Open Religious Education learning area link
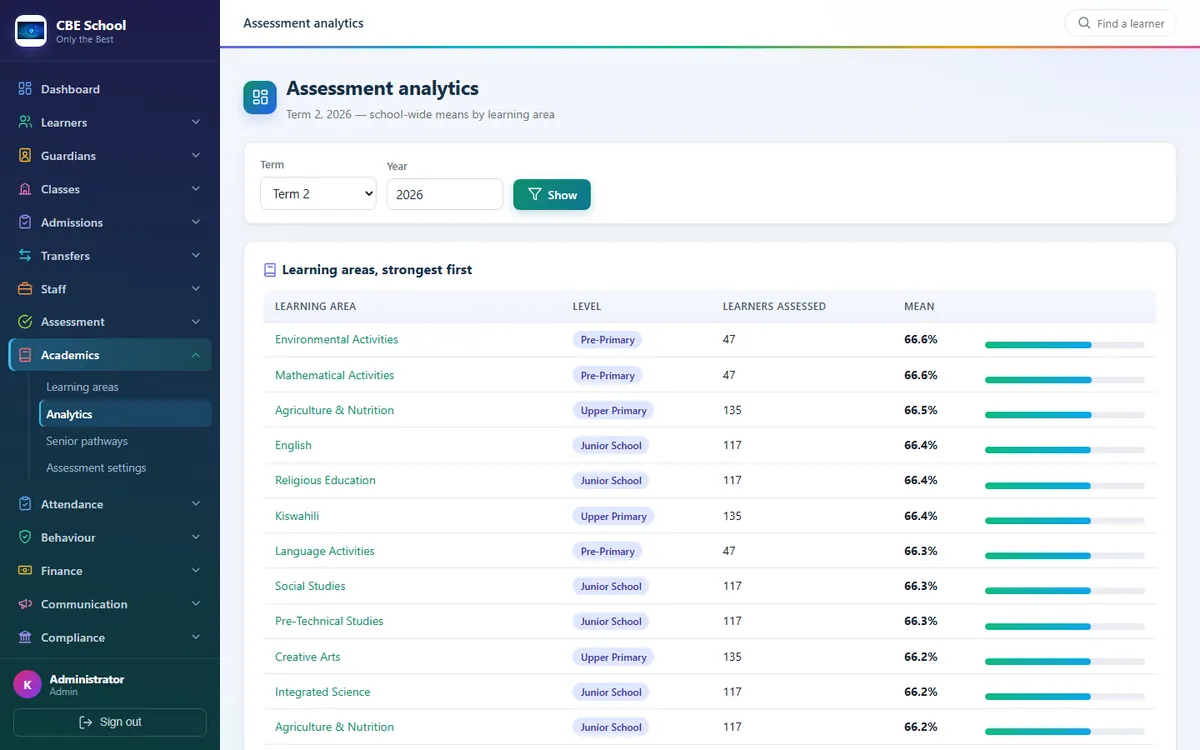This screenshot has width=1200, height=750. (325, 480)
